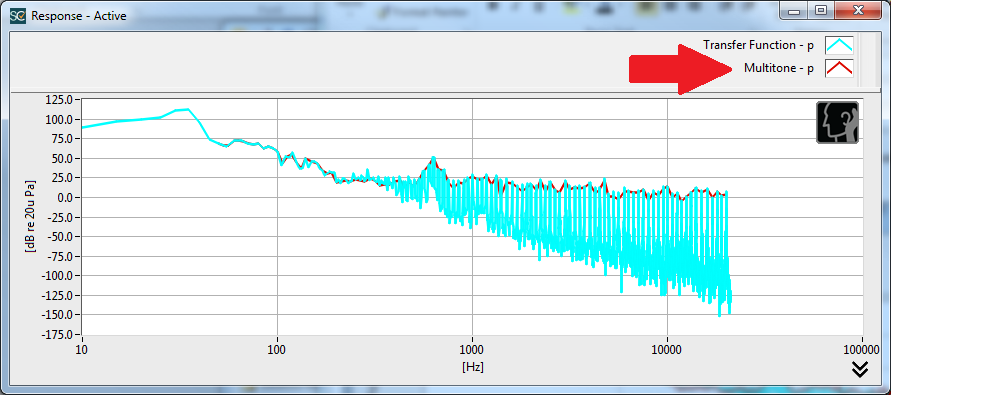The height and width of the screenshot is (395, 1008).
Task: Click the -175.0 Y-axis minimum value
Action: [58, 335]
